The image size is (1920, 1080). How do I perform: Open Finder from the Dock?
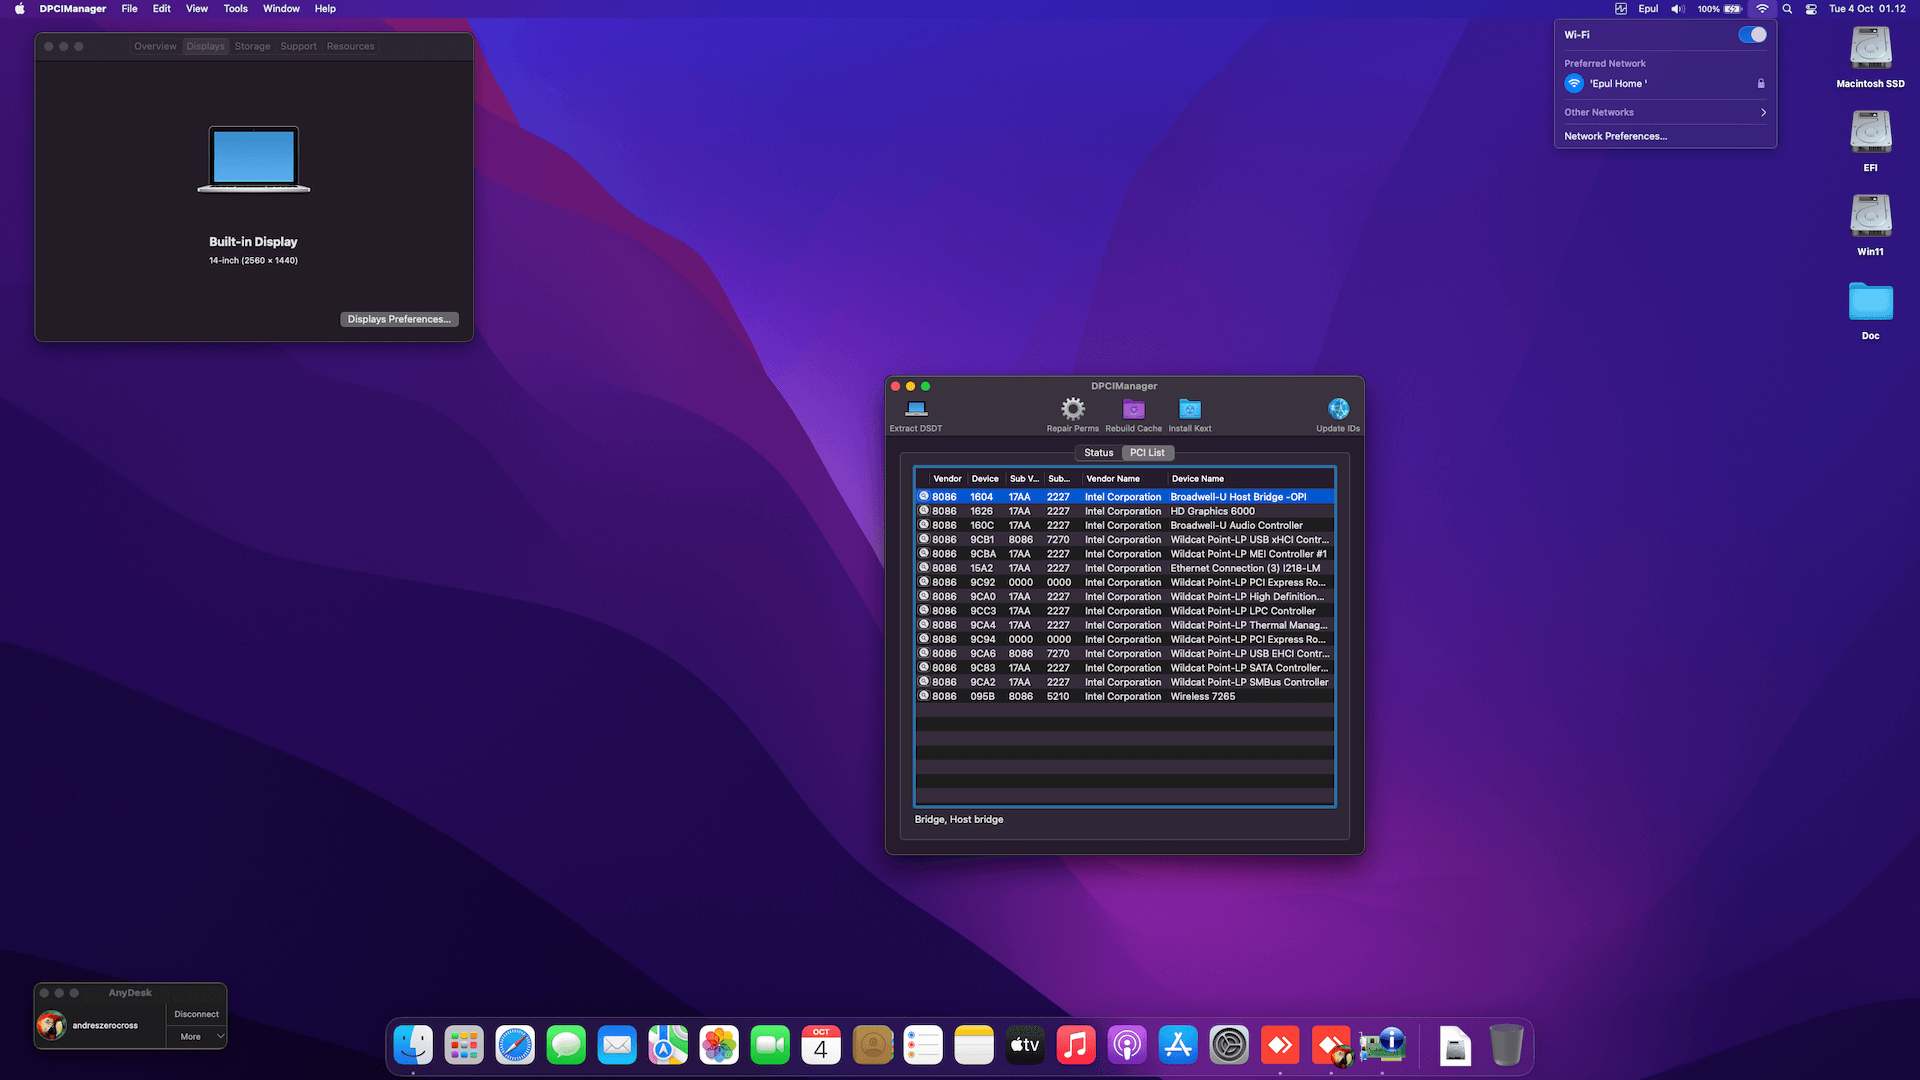413,1045
